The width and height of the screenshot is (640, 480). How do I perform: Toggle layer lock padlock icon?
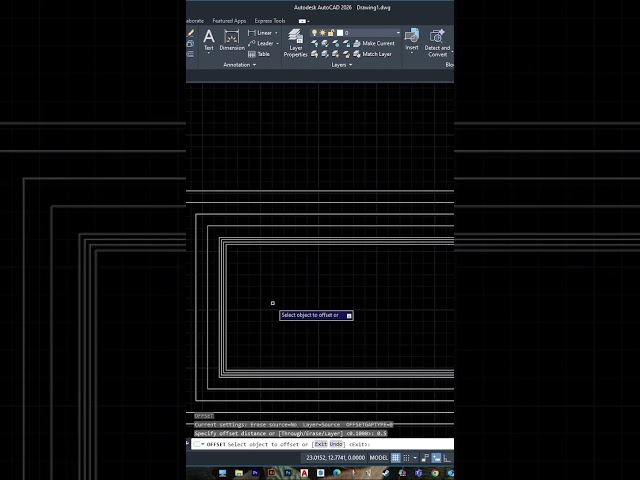click(x=331, y=33)
